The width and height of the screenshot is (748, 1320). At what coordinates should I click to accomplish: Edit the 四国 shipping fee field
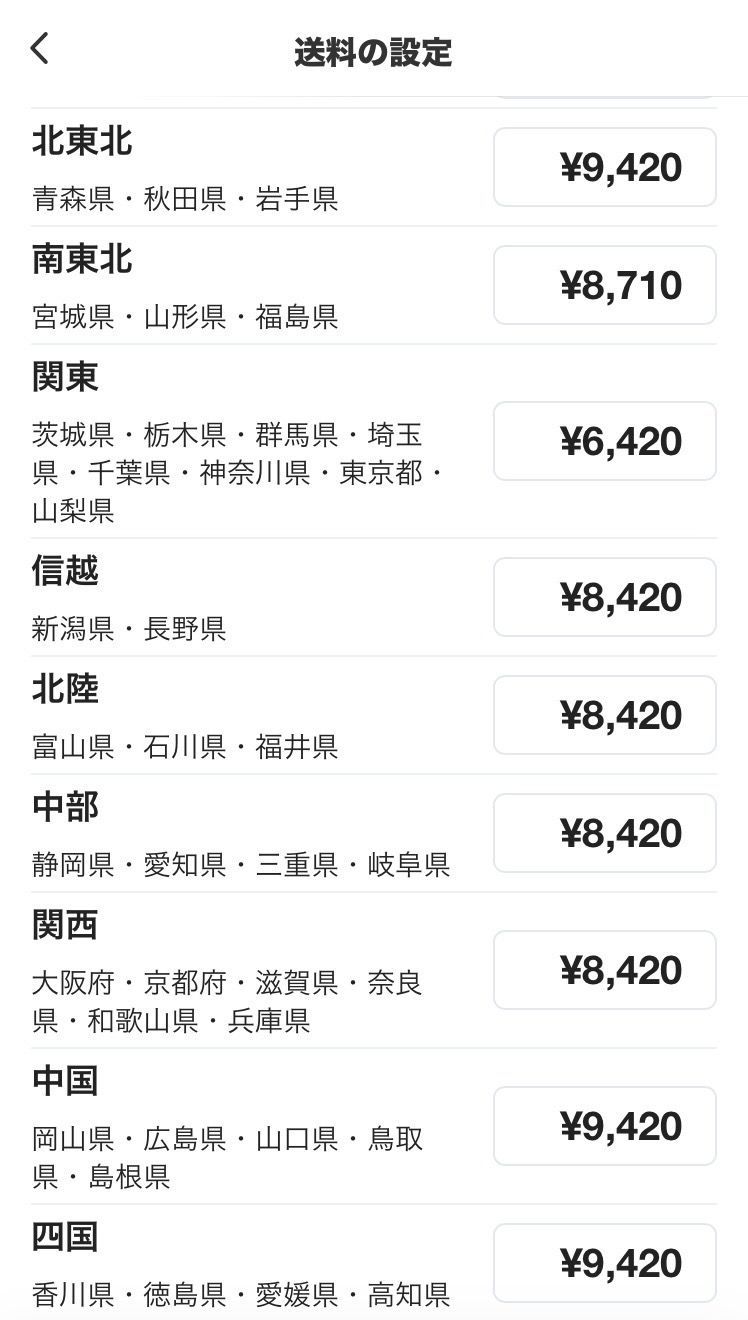604,1263
